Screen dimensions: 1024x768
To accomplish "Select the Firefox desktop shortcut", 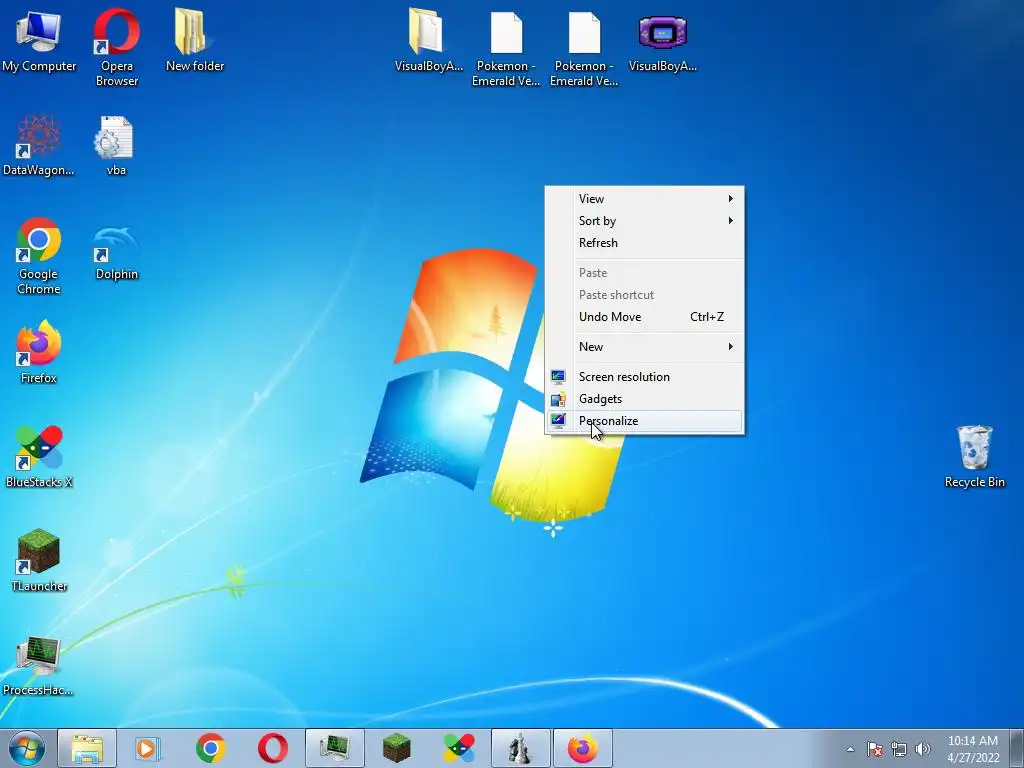I will 39,351.
